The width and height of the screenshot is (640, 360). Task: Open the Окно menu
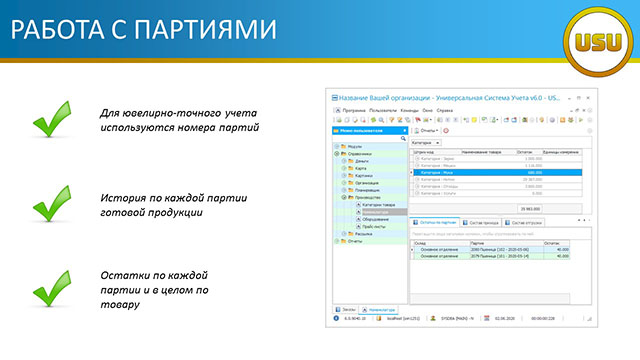click(427, 110)
